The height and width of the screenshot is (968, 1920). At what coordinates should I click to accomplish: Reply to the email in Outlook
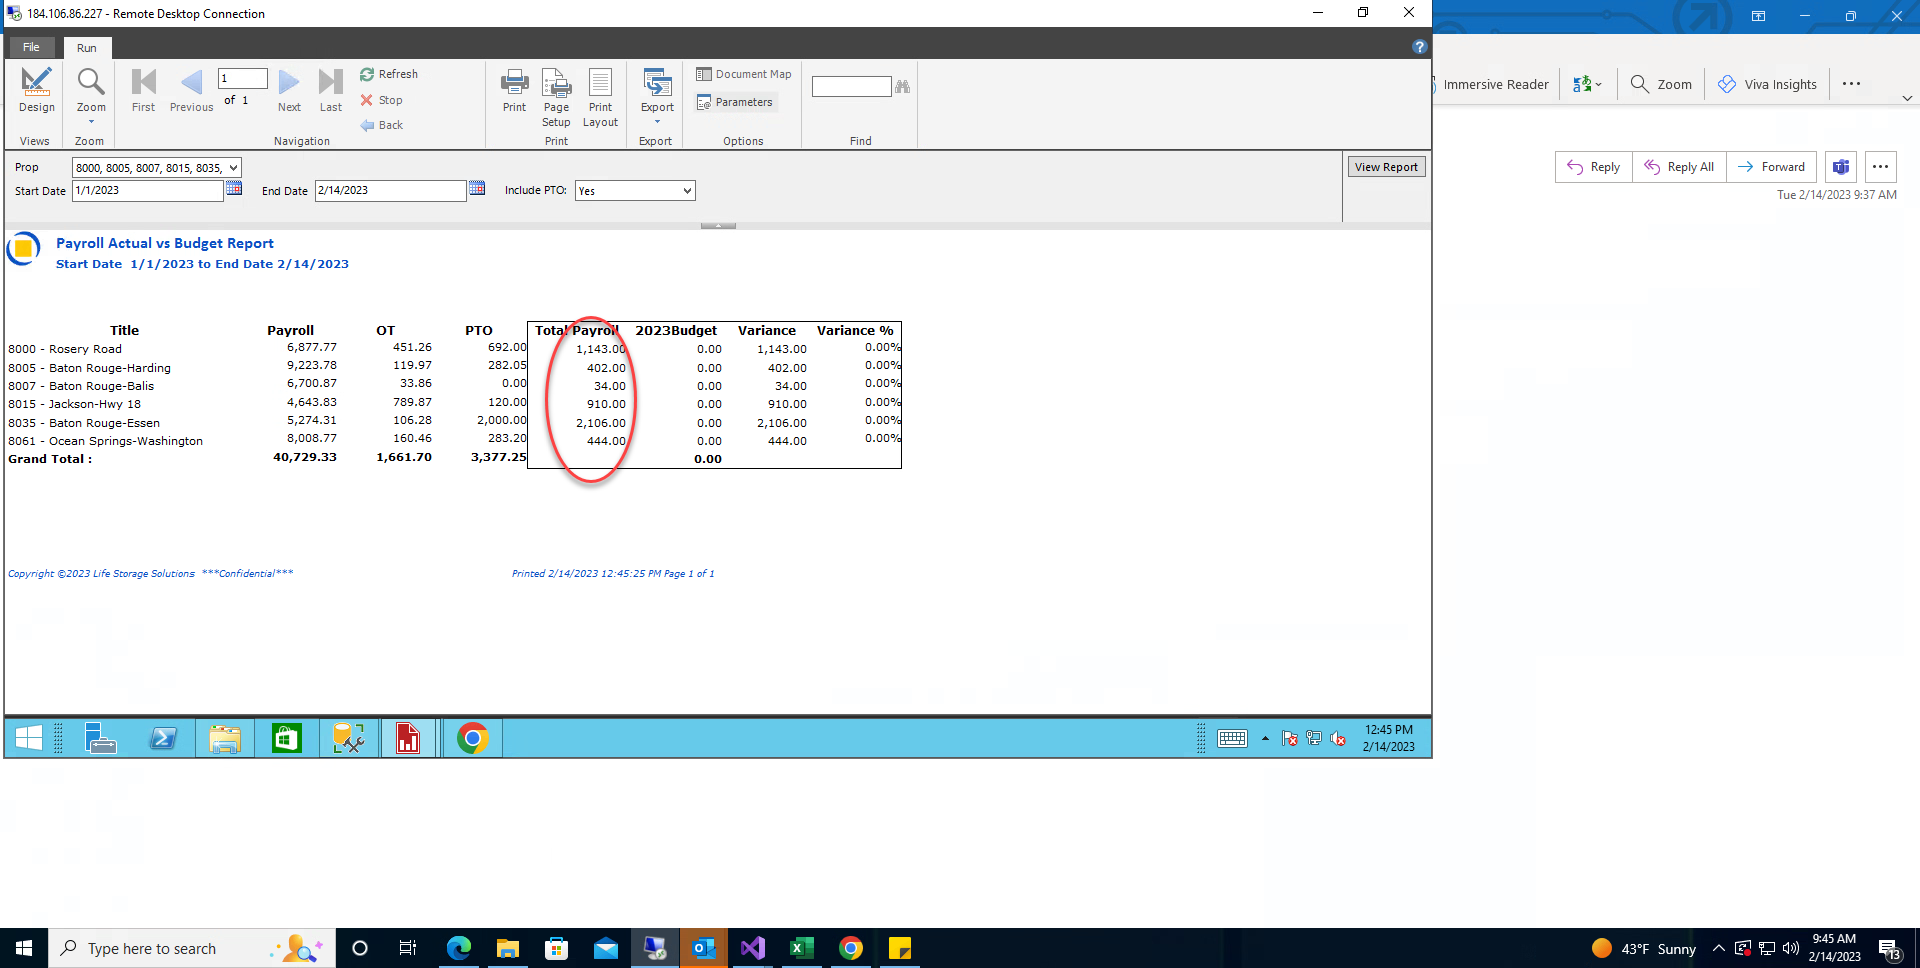(1593, 167)
